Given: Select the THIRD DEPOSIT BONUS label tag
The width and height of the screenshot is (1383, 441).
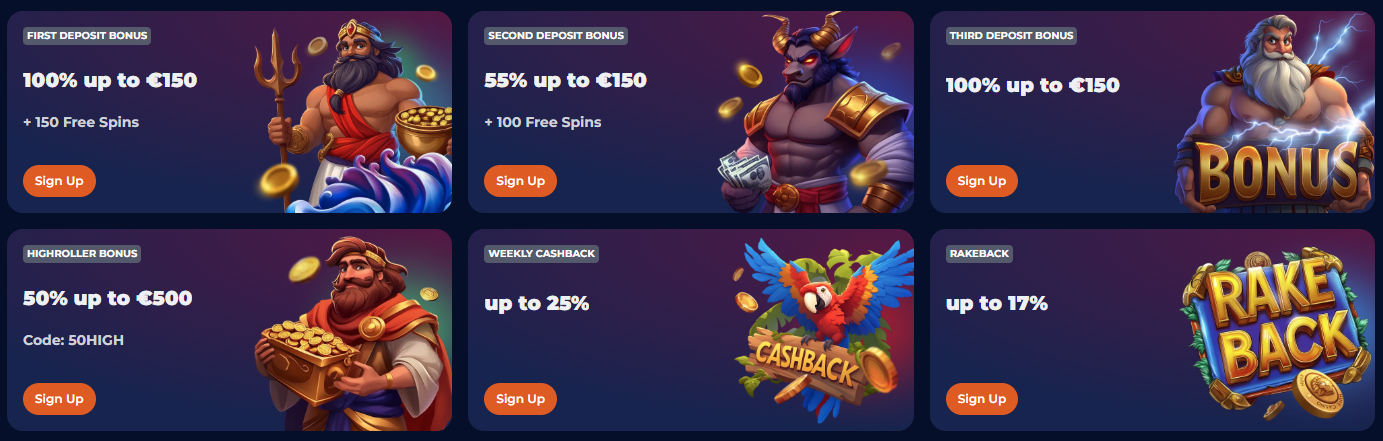Looking at the screenshot, I should pos(1011,36).
